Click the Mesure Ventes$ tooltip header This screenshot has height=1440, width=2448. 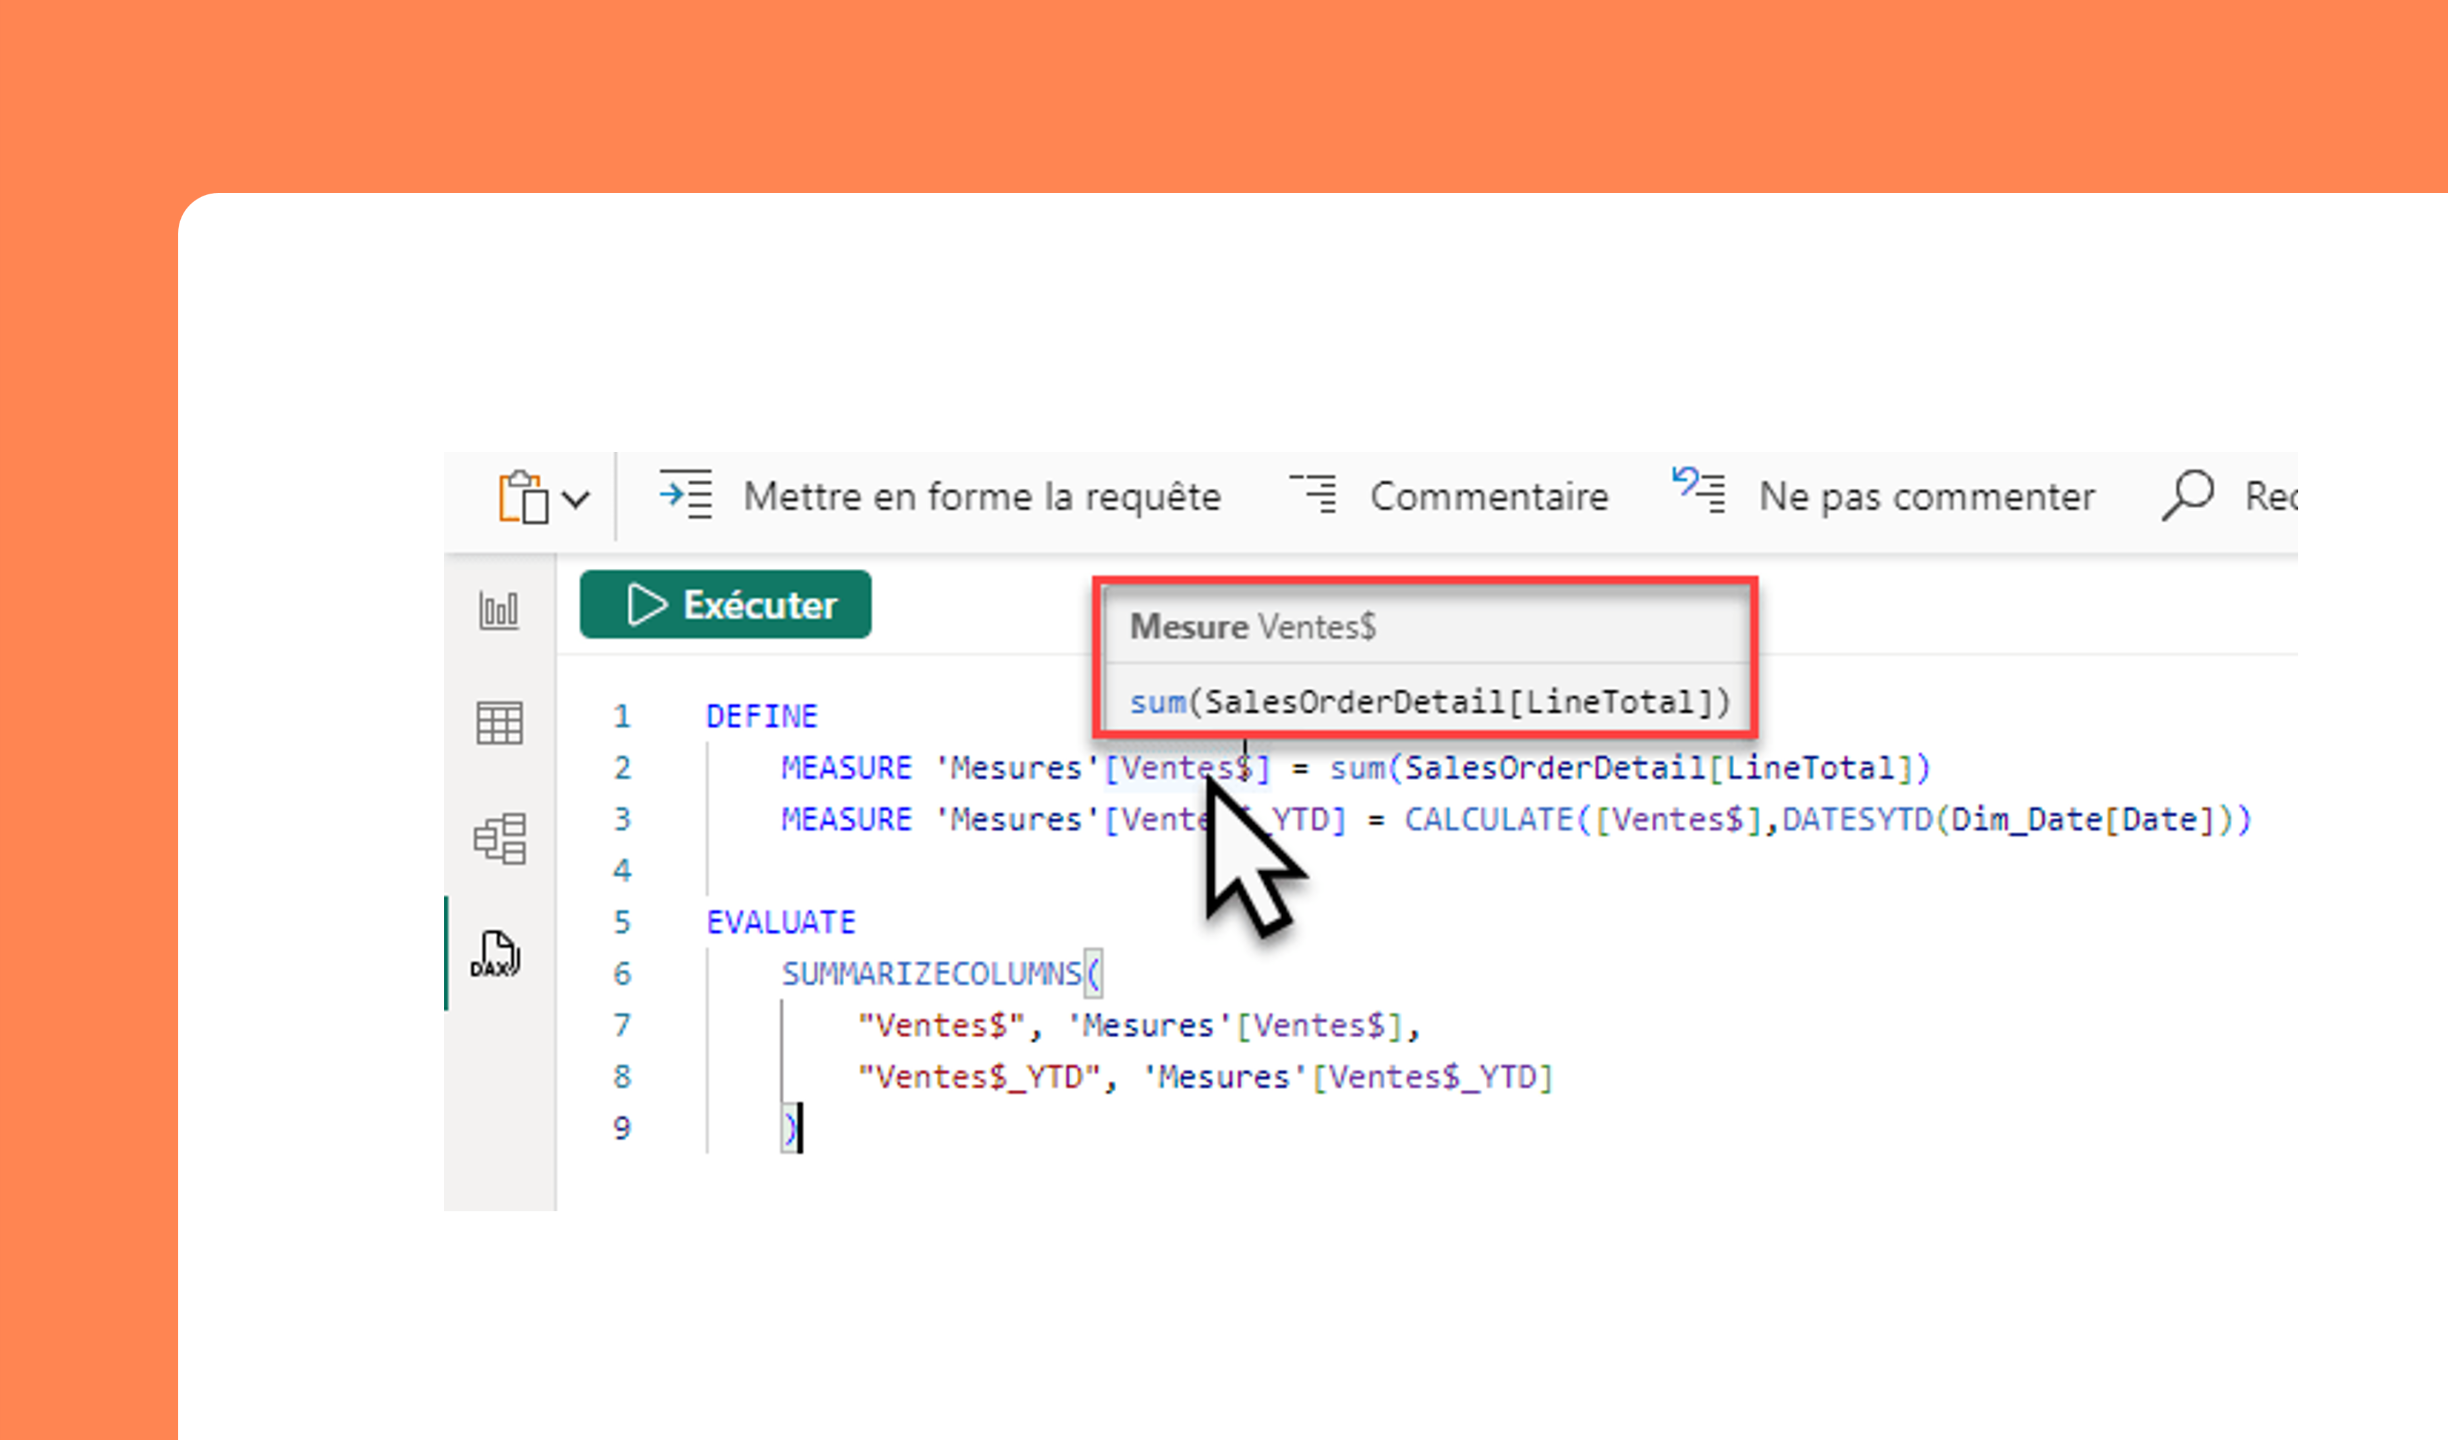[x=1253, y=627]
